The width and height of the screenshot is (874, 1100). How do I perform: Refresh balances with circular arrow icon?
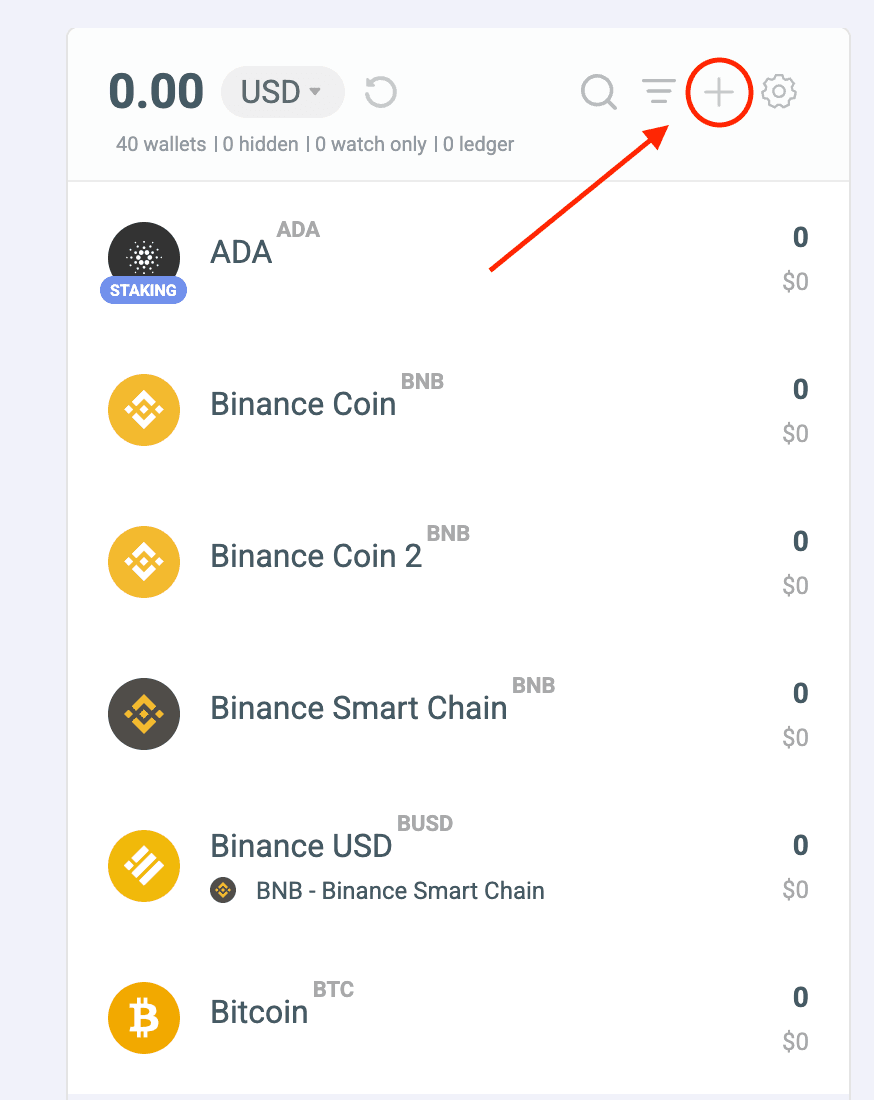(x=381, y=93)
